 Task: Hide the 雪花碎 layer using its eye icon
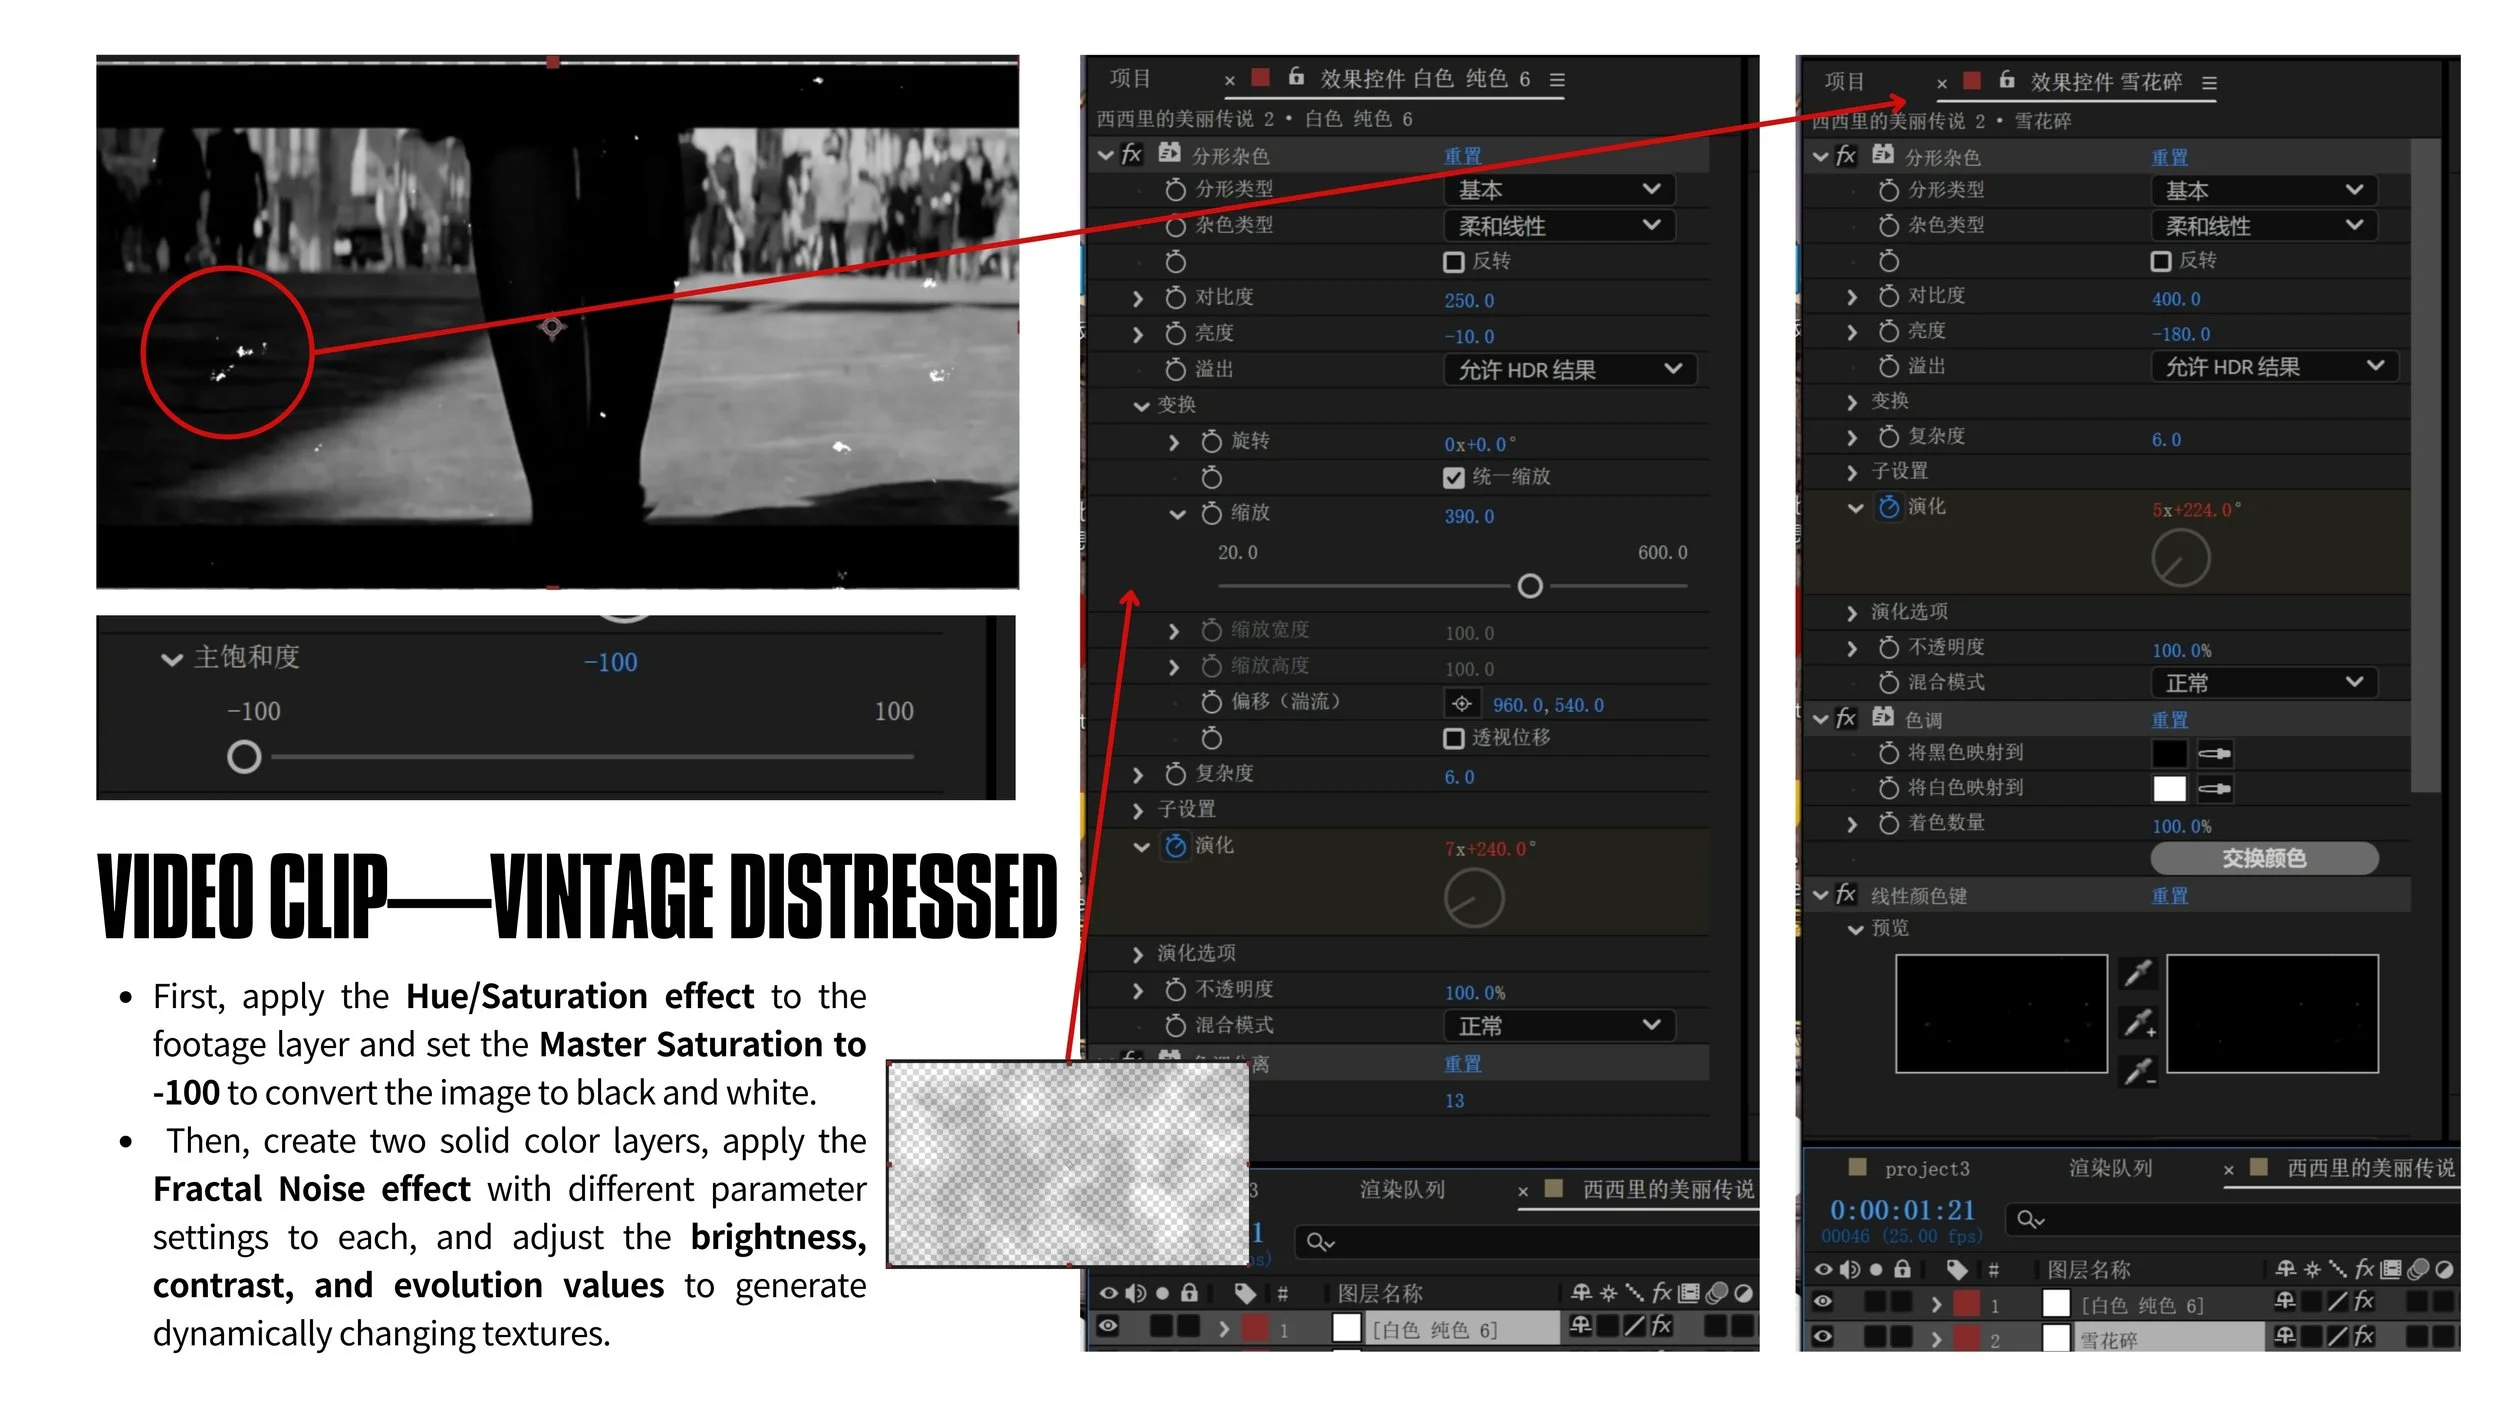(x=1823, y=1337)
